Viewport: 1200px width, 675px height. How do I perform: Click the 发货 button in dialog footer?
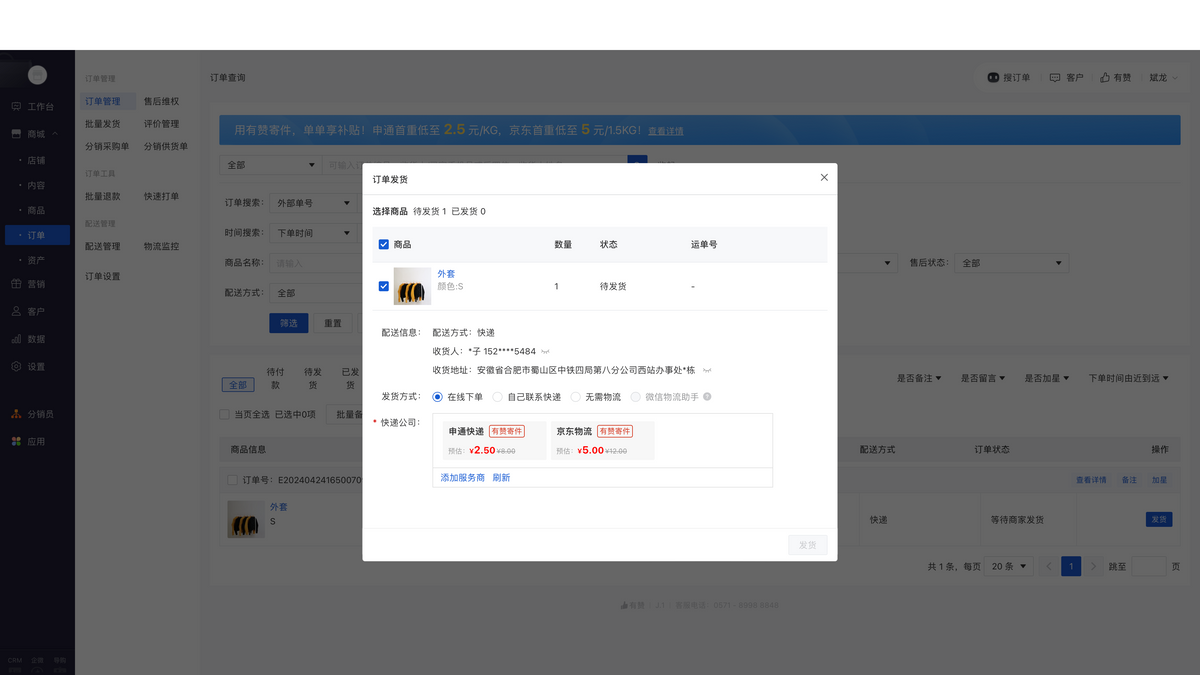808,546
